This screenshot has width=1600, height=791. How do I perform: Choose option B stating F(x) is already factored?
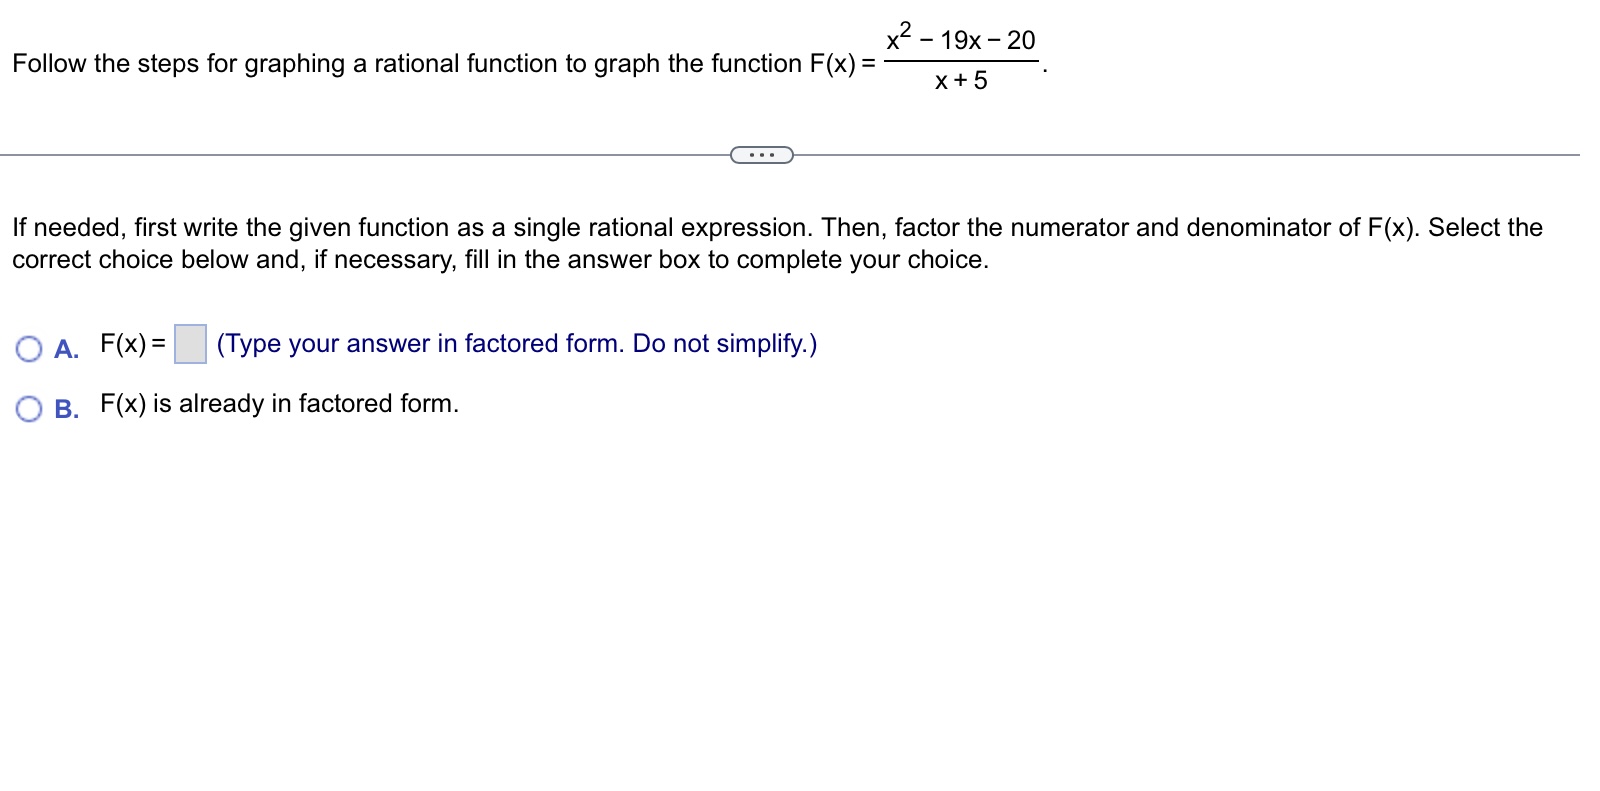[27, 406]
